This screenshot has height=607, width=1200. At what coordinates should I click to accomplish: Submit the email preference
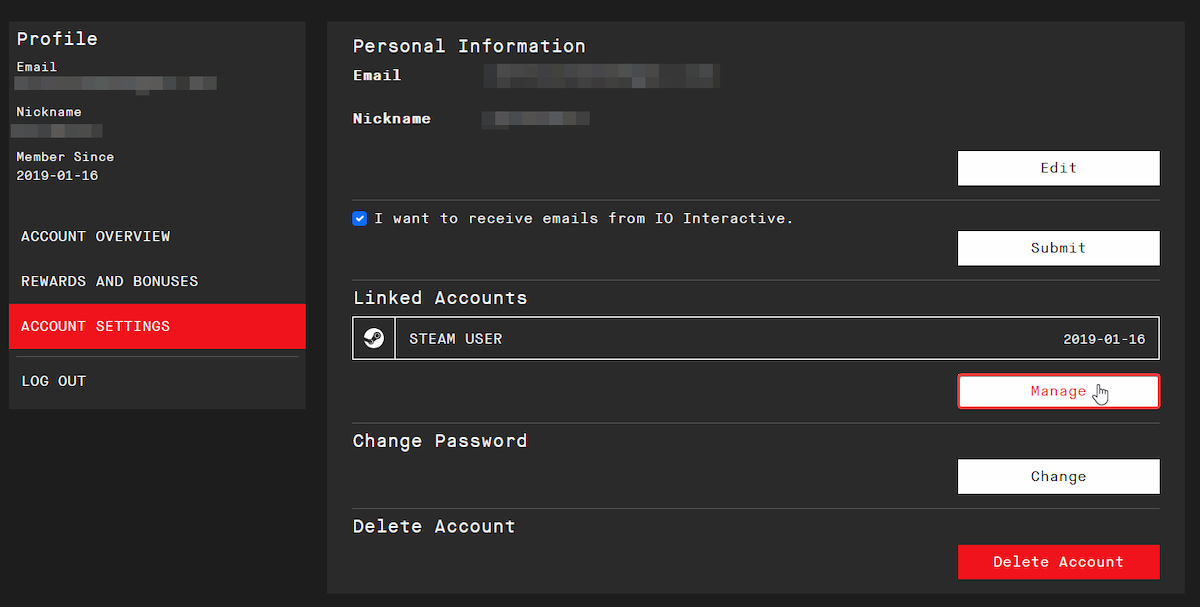pyautogui.click(x=1058, y=248)
